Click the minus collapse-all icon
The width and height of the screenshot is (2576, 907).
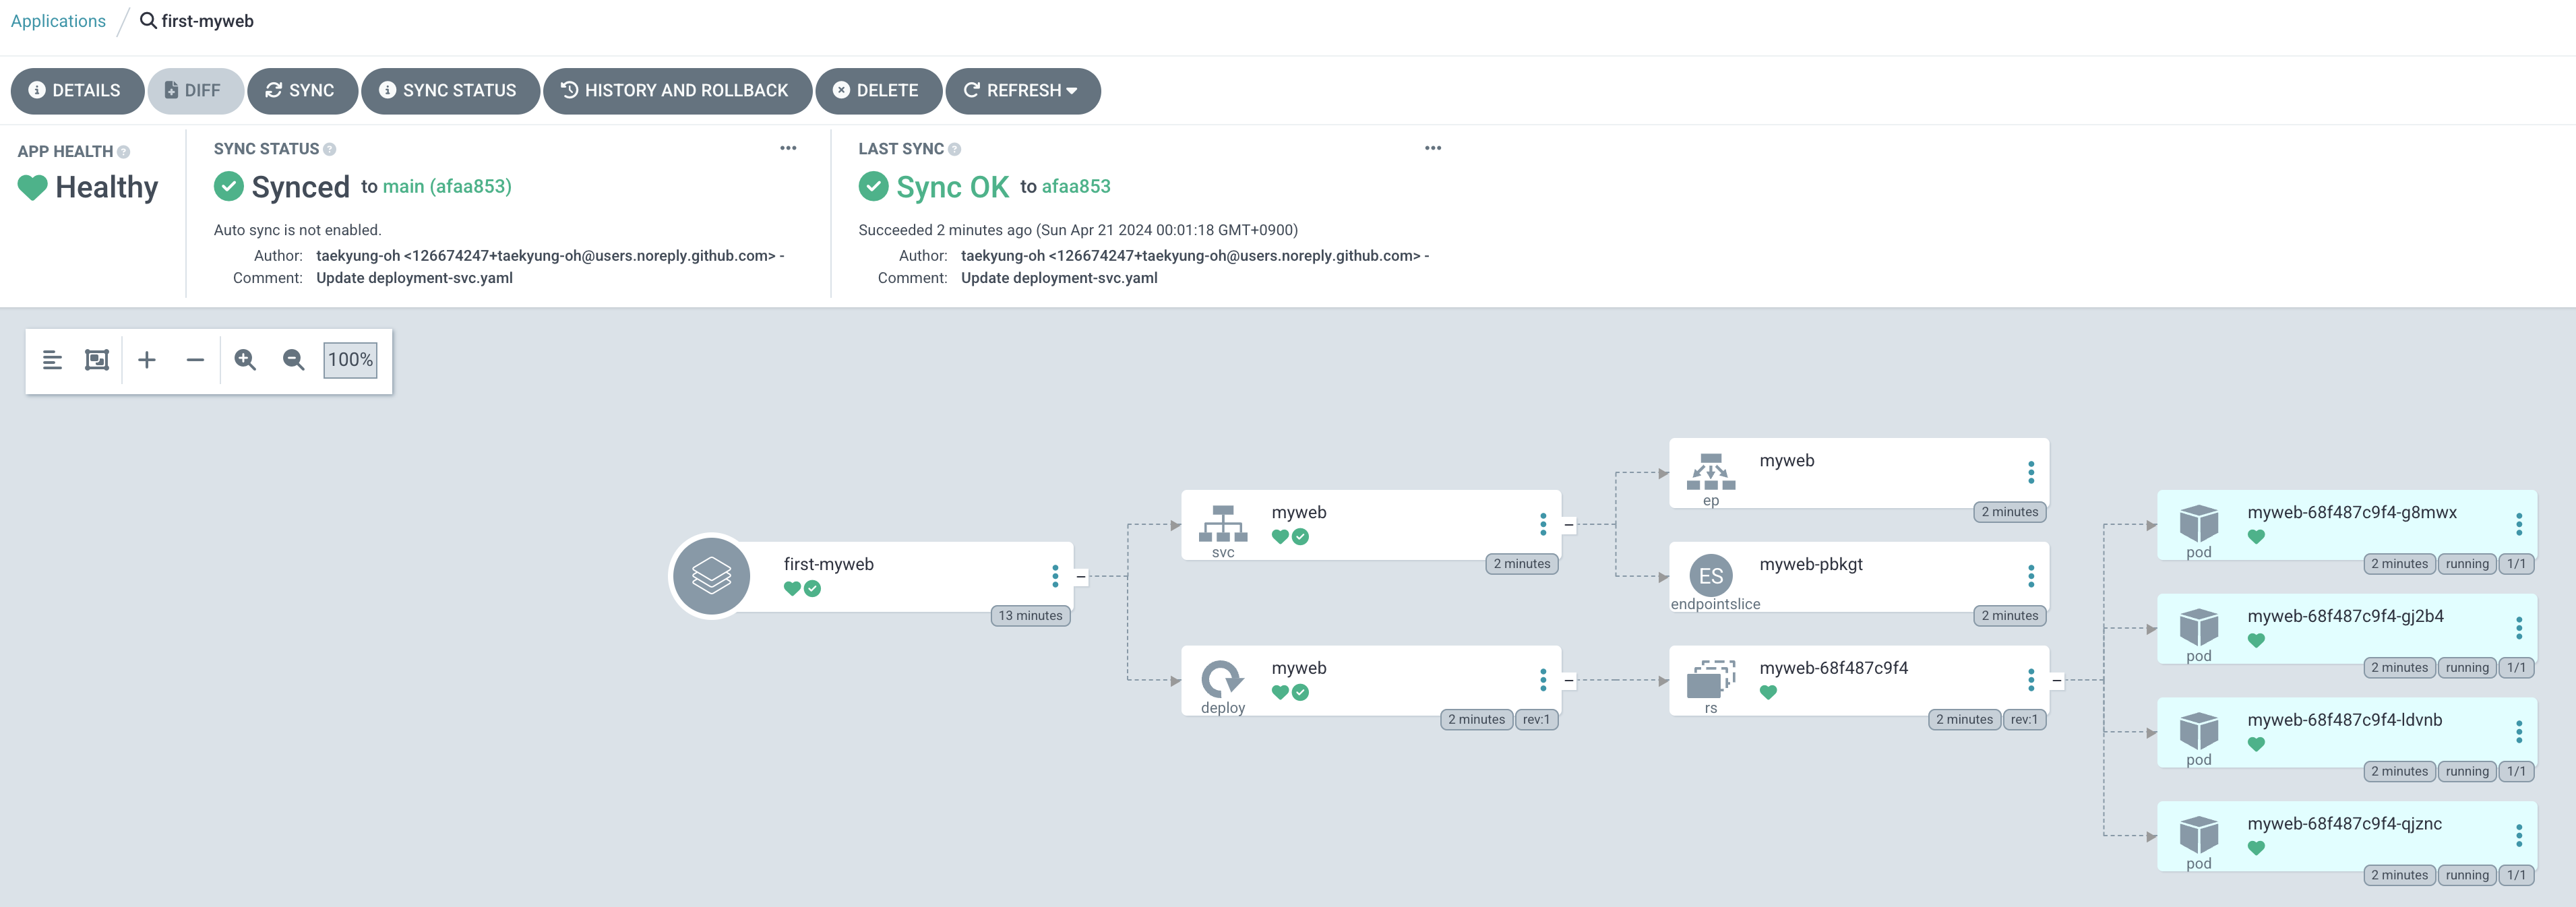tap(195, 360)
